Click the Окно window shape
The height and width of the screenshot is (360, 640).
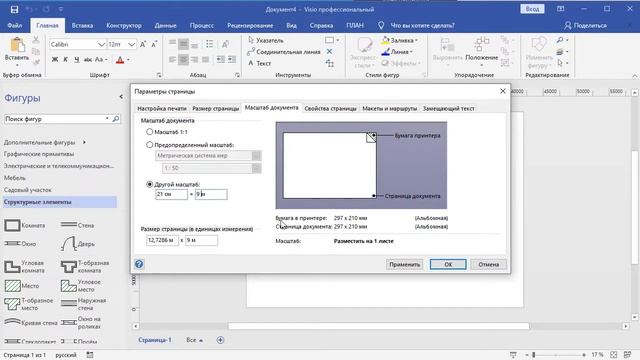[20, 244]
